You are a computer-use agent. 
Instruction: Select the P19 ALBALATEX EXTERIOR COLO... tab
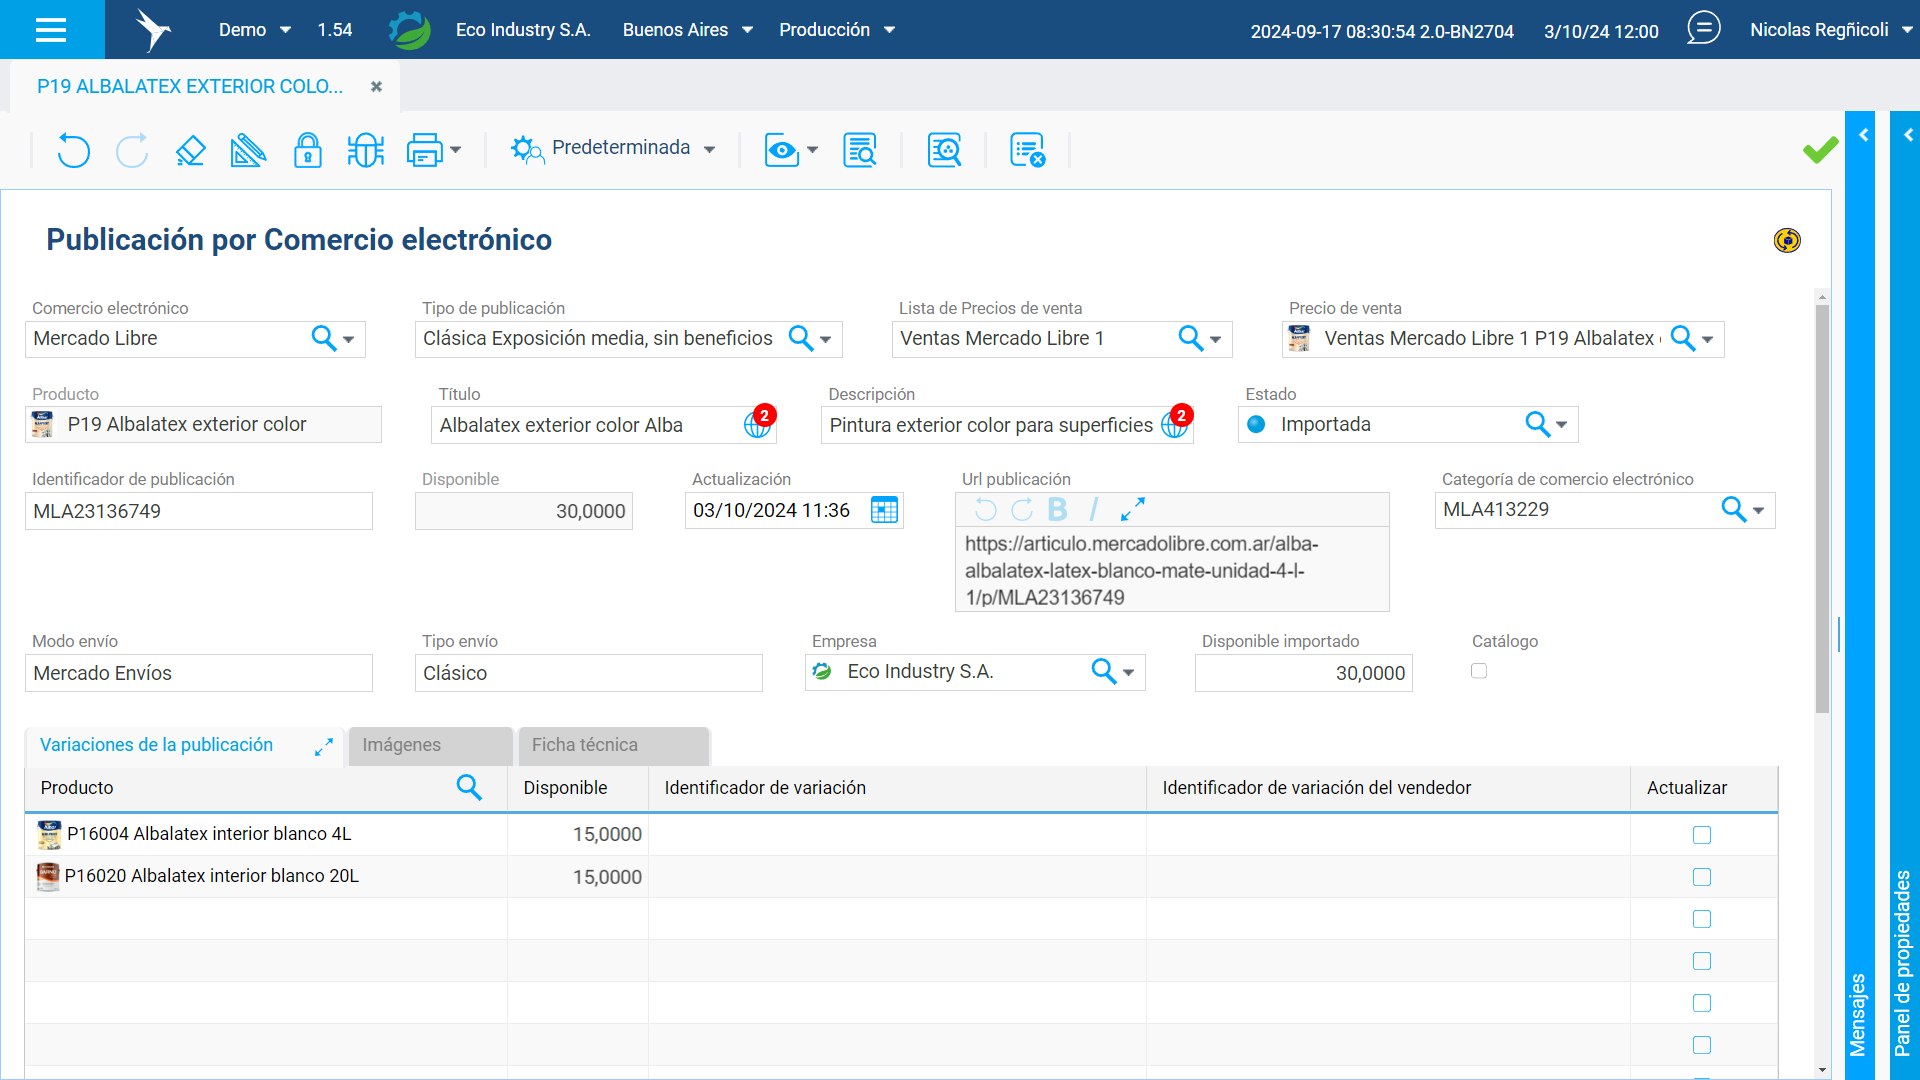[x=190, y=86]
